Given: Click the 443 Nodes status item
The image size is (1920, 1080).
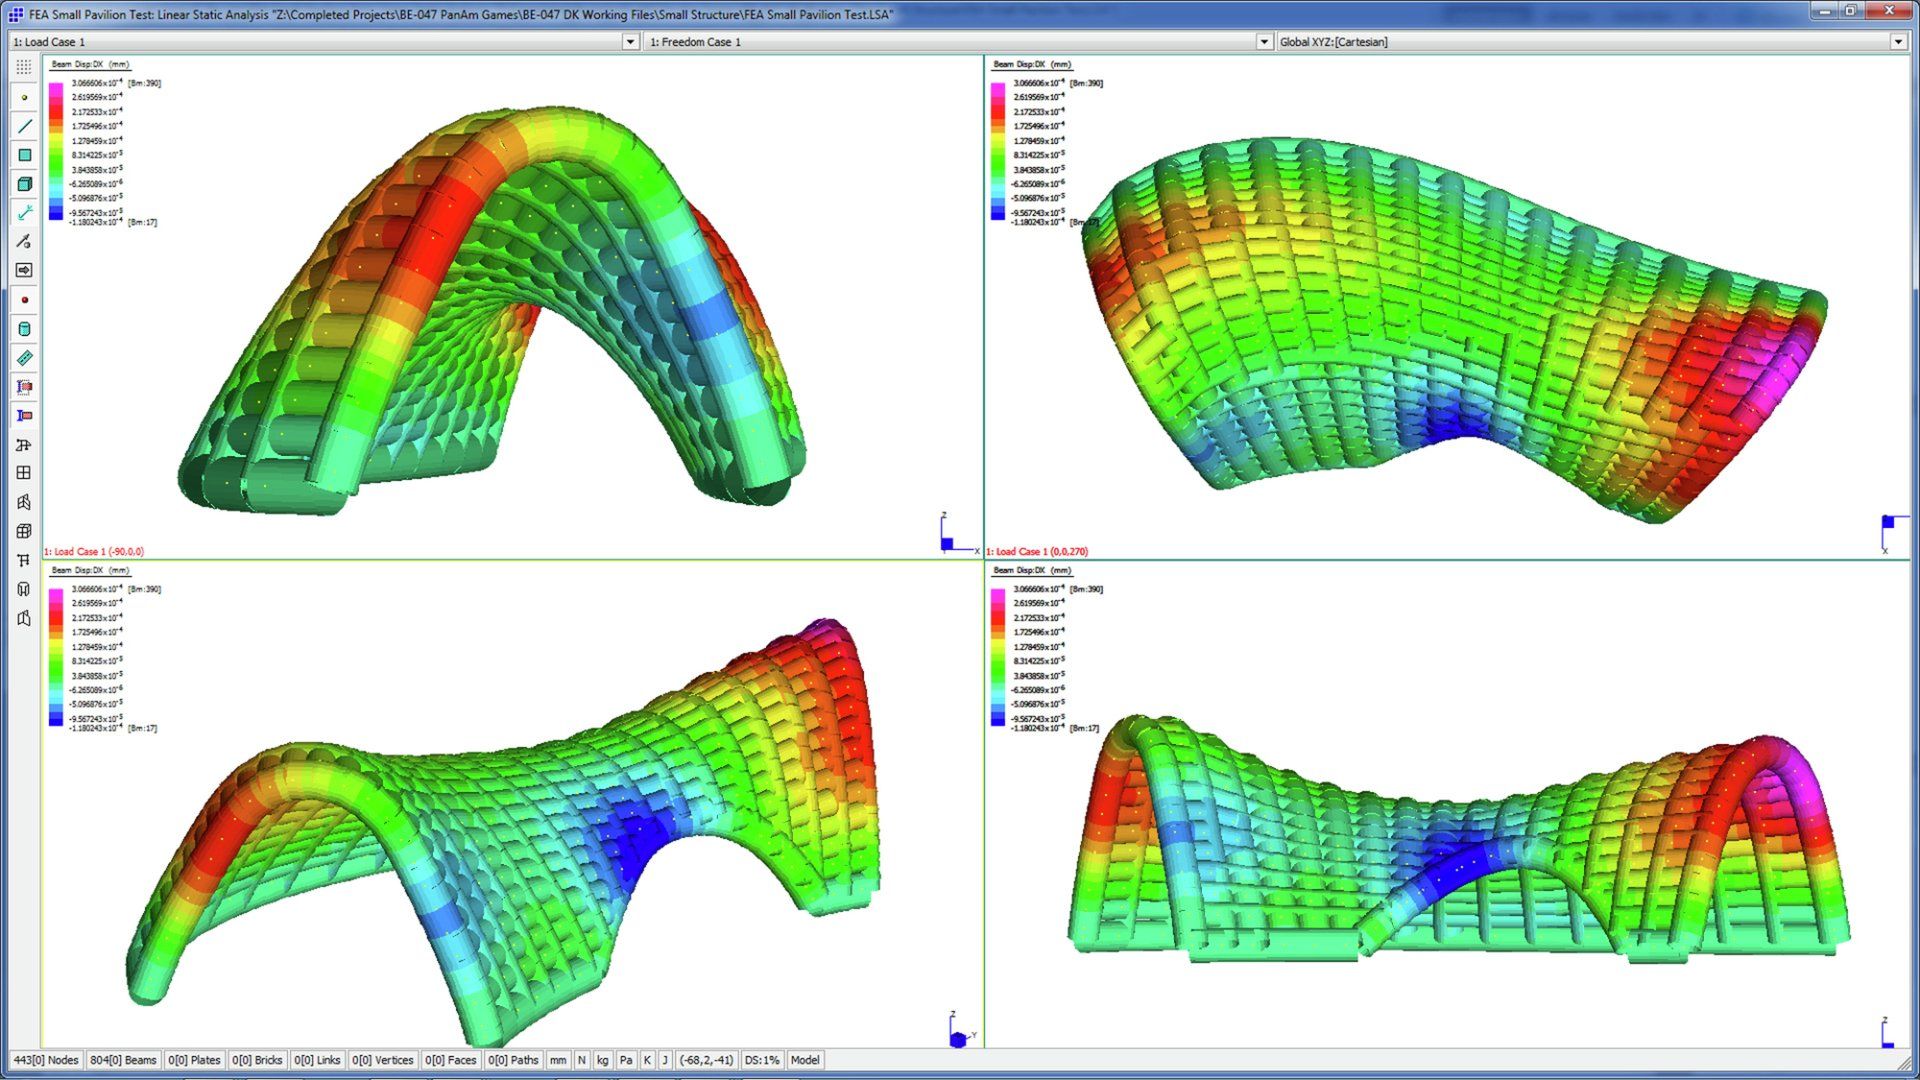Looking at the screenshot, I should pos(46,1060).
